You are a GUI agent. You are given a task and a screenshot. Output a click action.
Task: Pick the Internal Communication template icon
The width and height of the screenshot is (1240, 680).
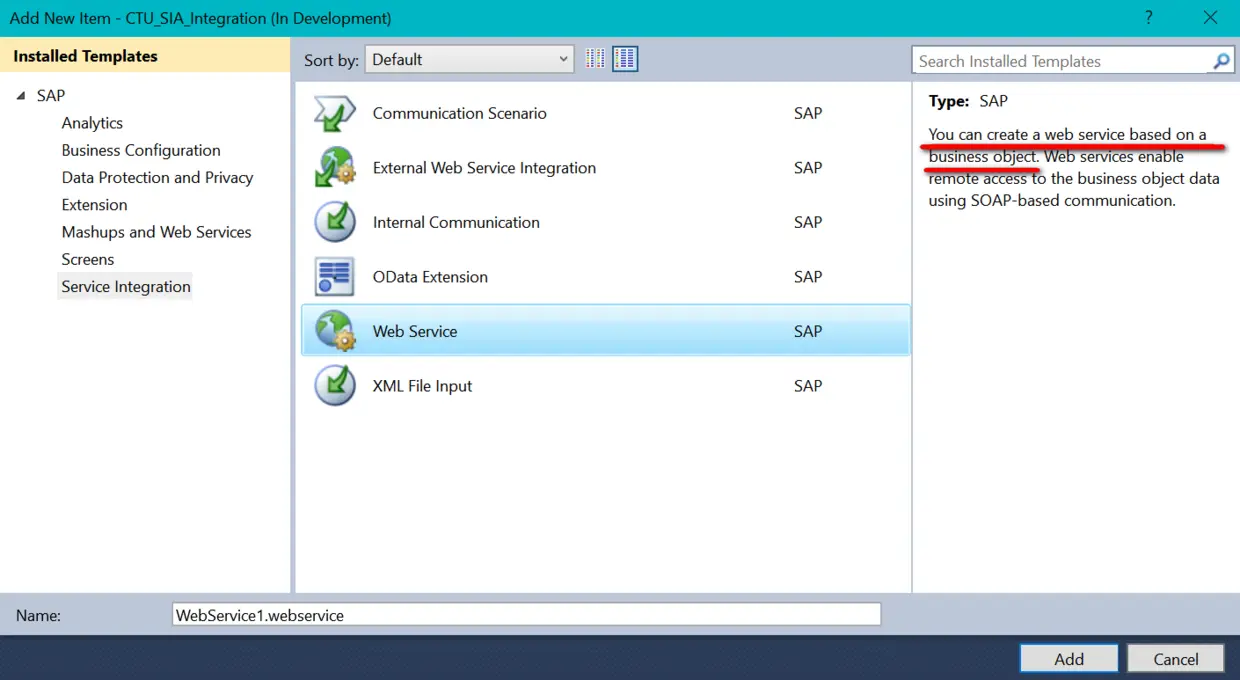(x=335, y=222)
